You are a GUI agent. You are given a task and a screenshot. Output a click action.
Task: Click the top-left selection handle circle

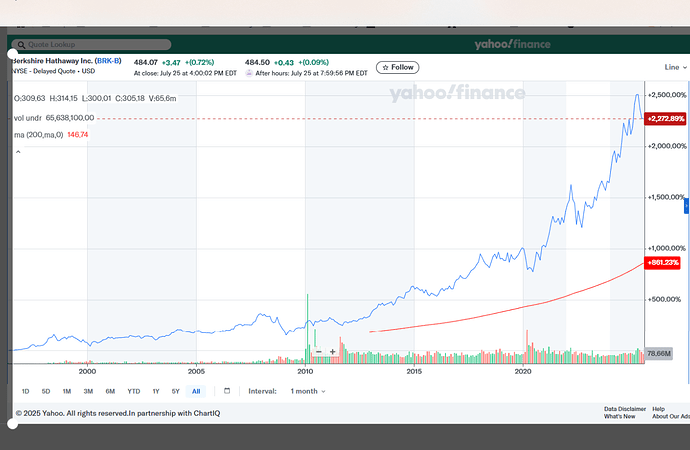[13, 54]
